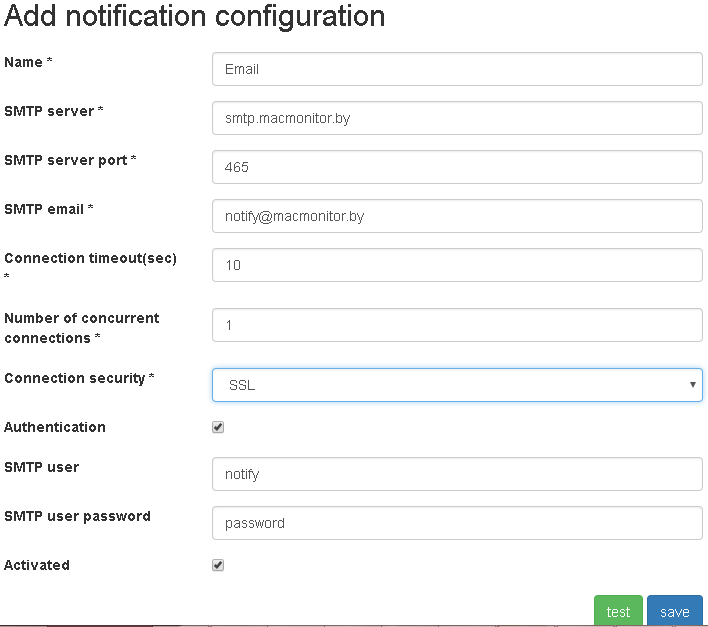The image size is (708, 627).
Task: Click the "Add notification configuration" heading
Action: pyautogui.click(x=195, y=17)
